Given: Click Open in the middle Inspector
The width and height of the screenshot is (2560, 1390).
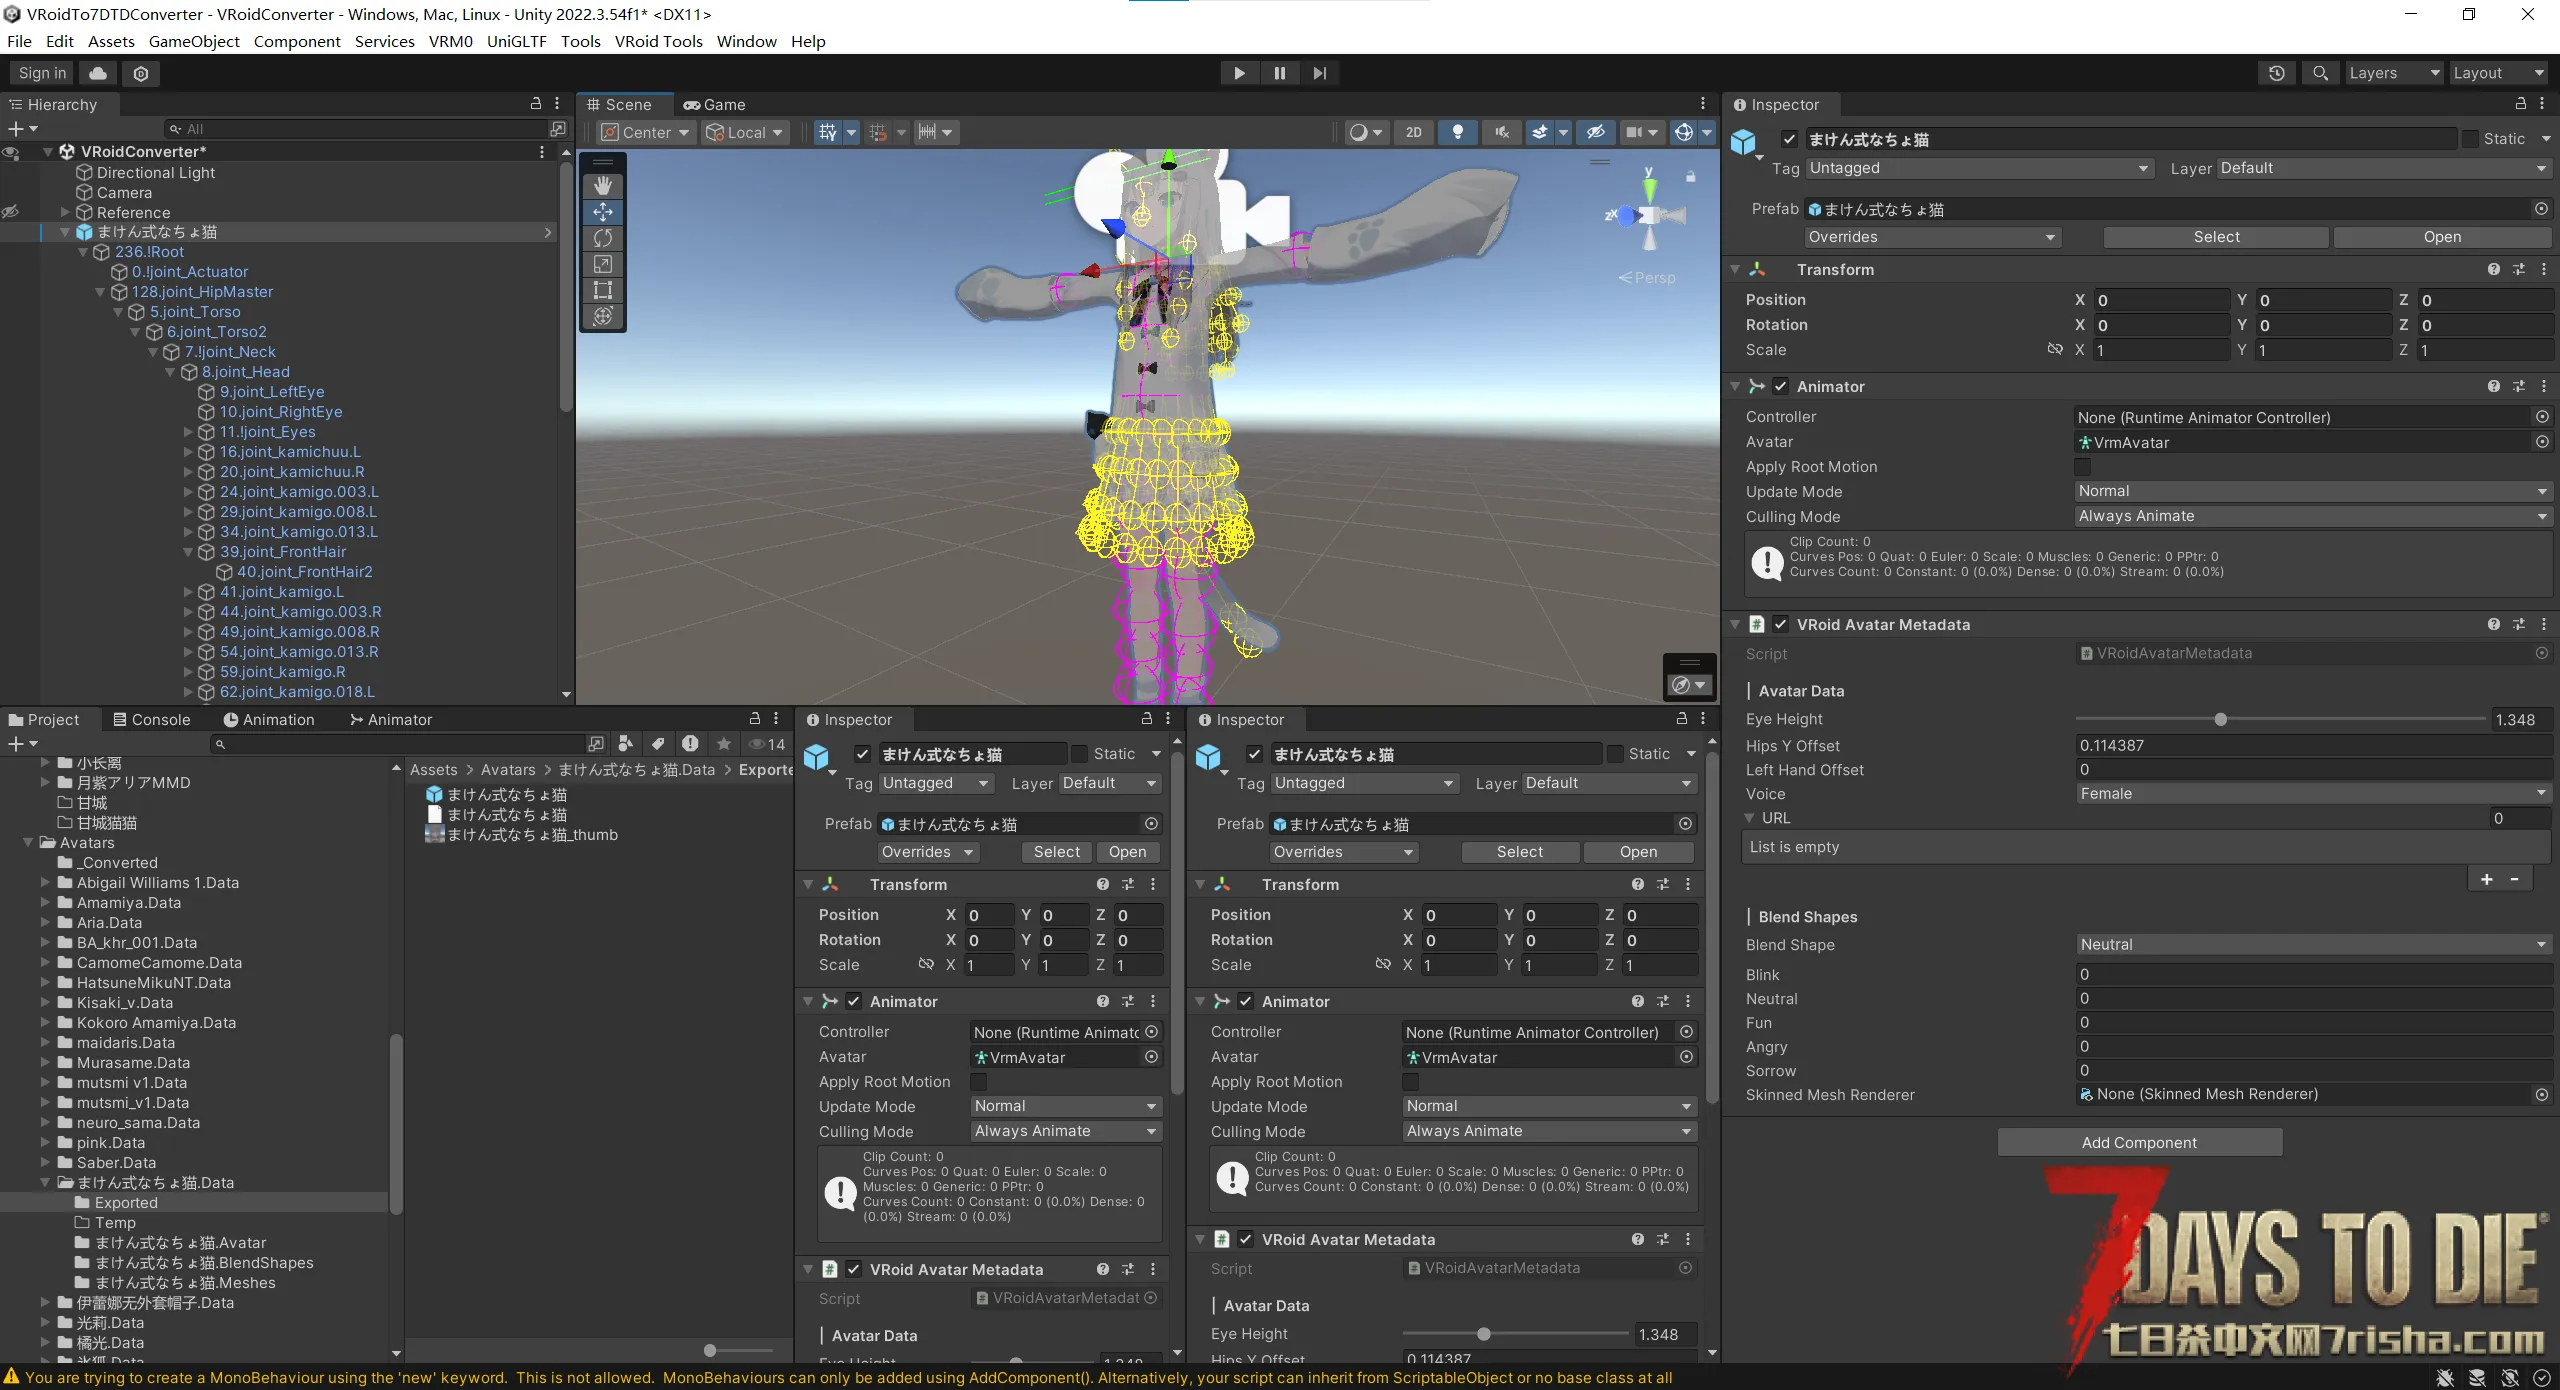Looking at the screenshot, I should point(1127,852).
